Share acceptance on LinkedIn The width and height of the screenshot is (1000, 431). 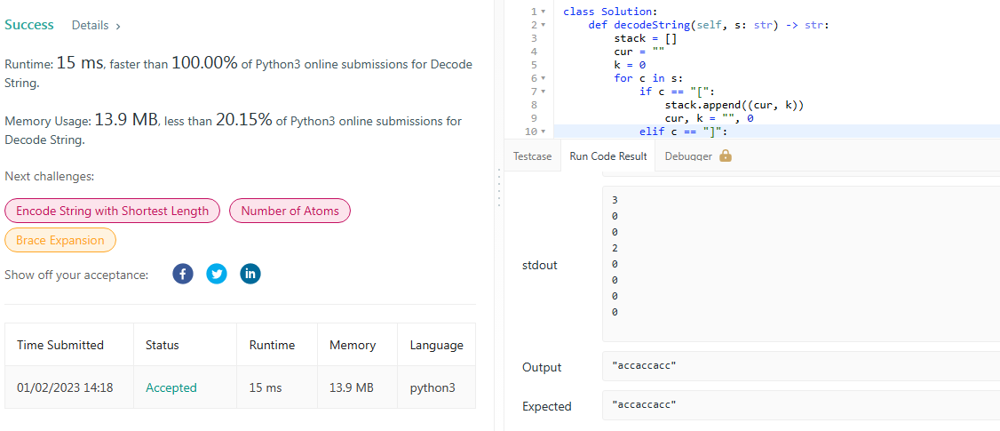[x=250, y=274]
